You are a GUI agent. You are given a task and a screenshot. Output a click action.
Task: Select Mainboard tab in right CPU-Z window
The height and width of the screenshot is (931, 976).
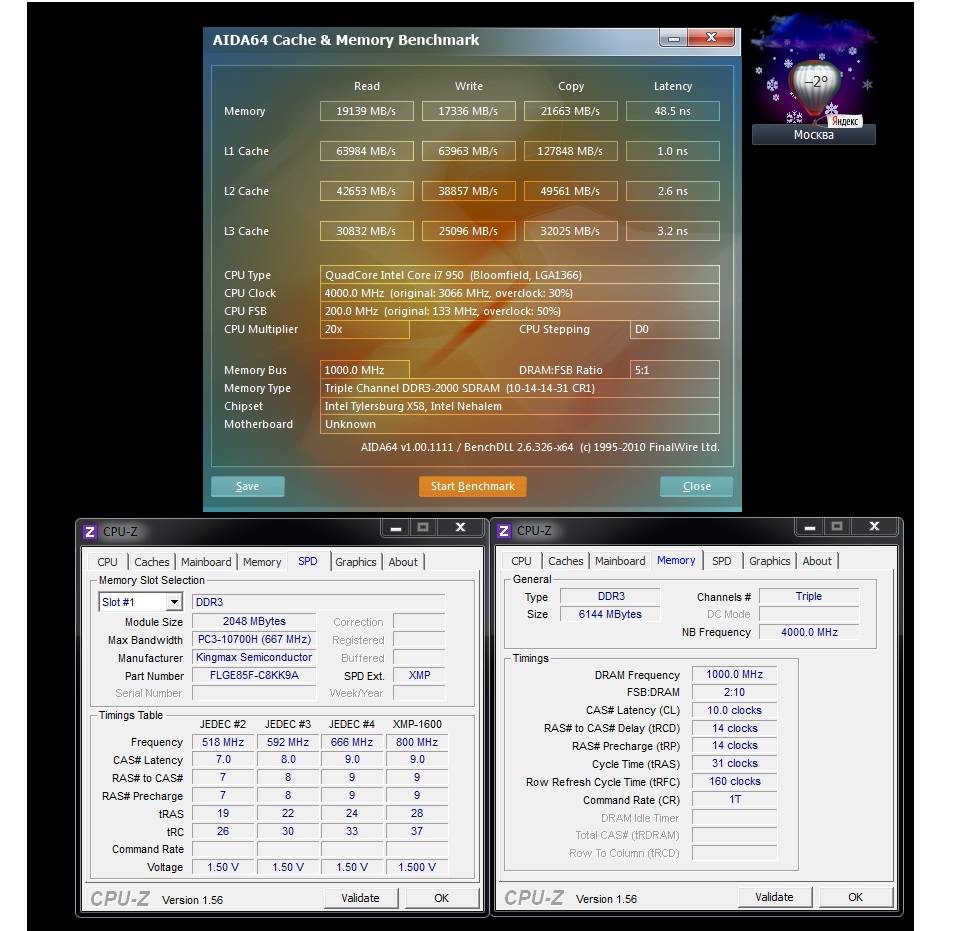click(620, 561)
